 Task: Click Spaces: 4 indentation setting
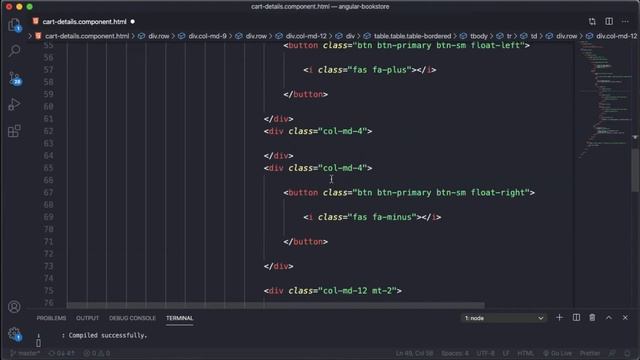[x=455, y=353]
